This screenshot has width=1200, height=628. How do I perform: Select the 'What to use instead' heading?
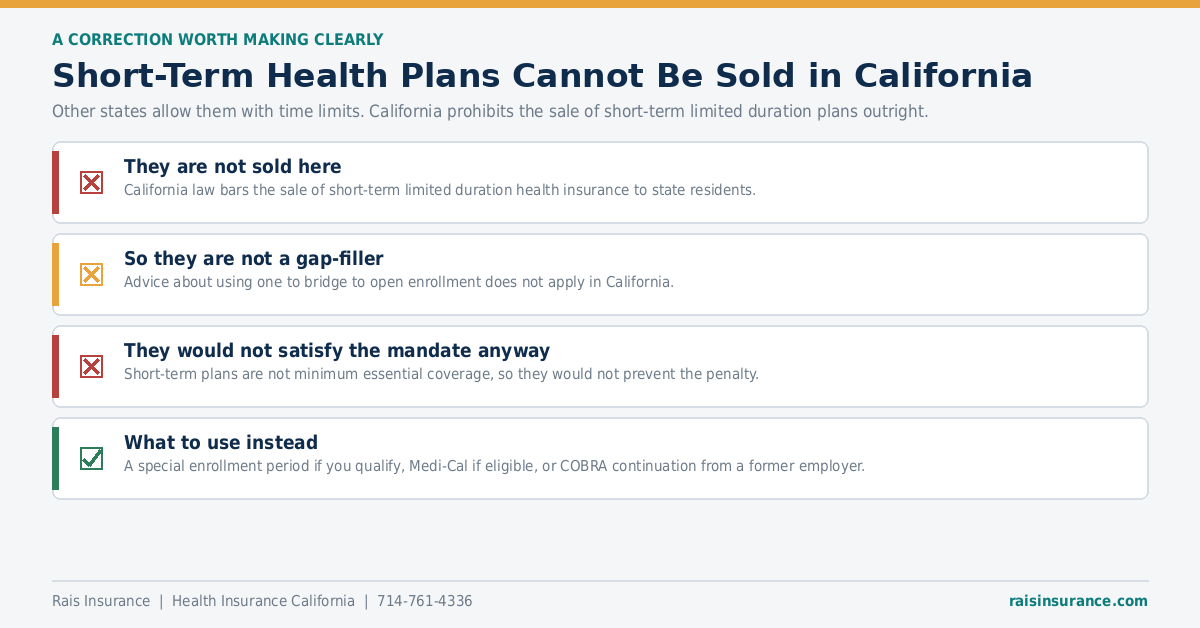coord(221,443)
